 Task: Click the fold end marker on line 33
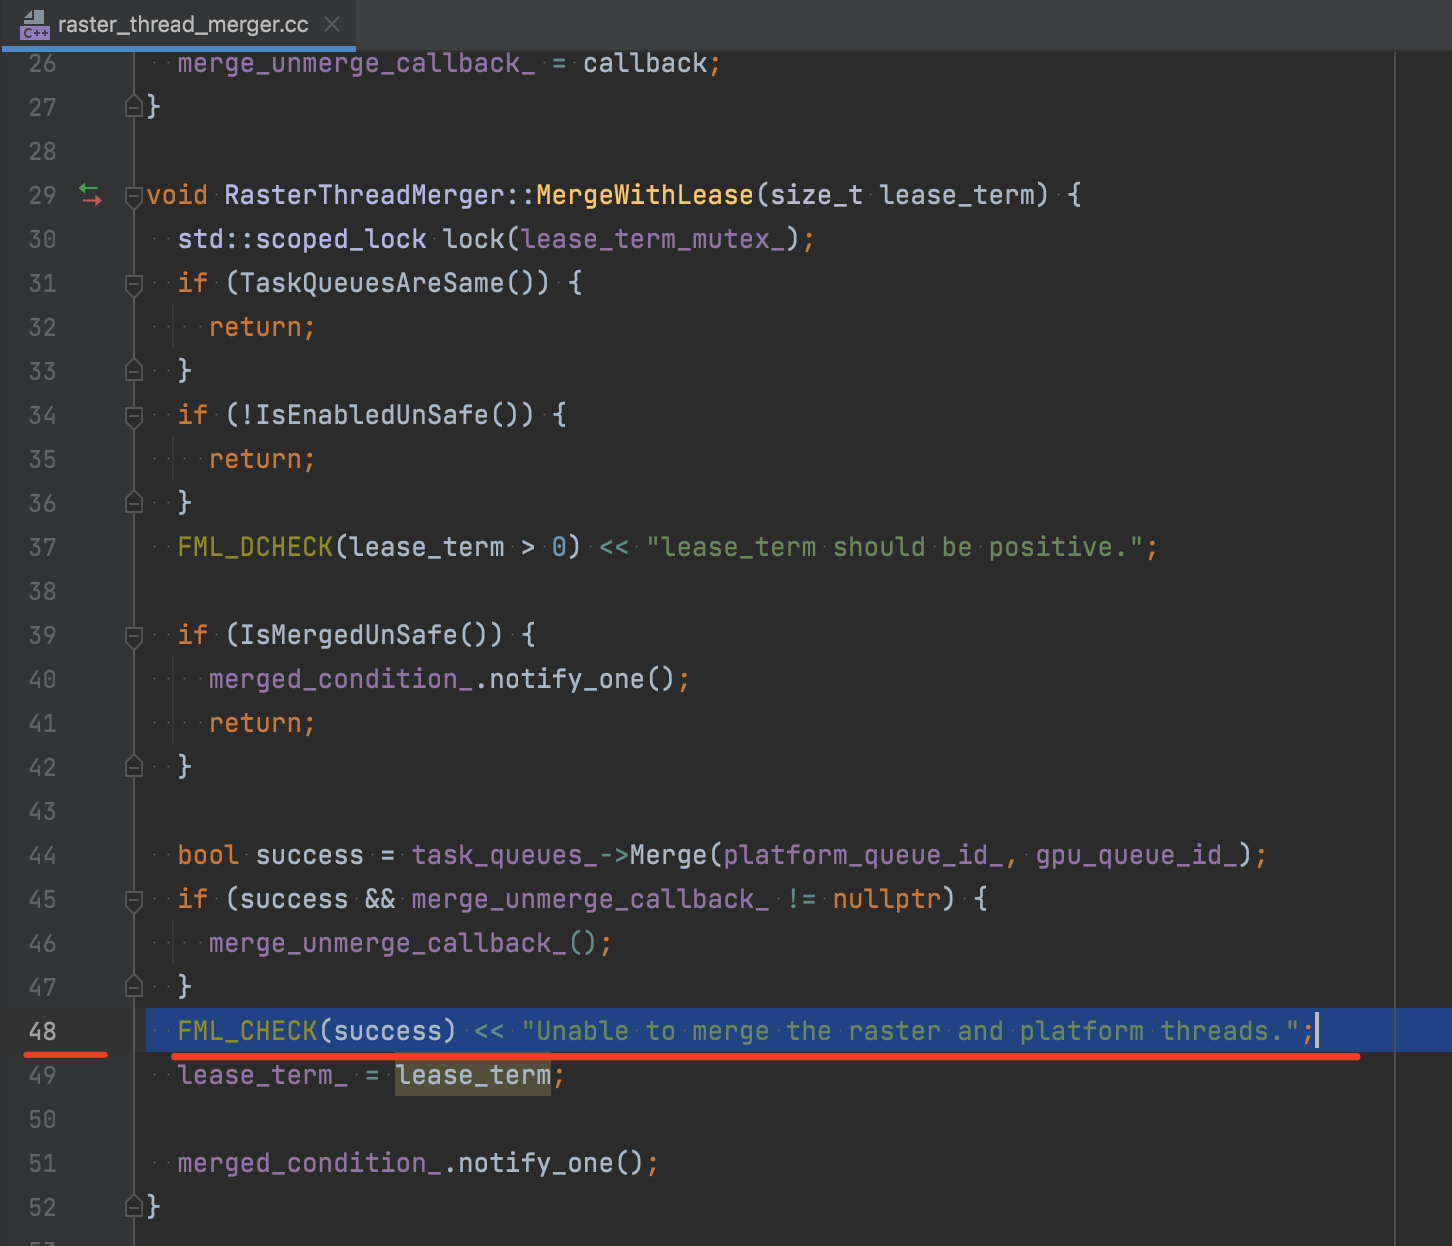click(133, 371)
